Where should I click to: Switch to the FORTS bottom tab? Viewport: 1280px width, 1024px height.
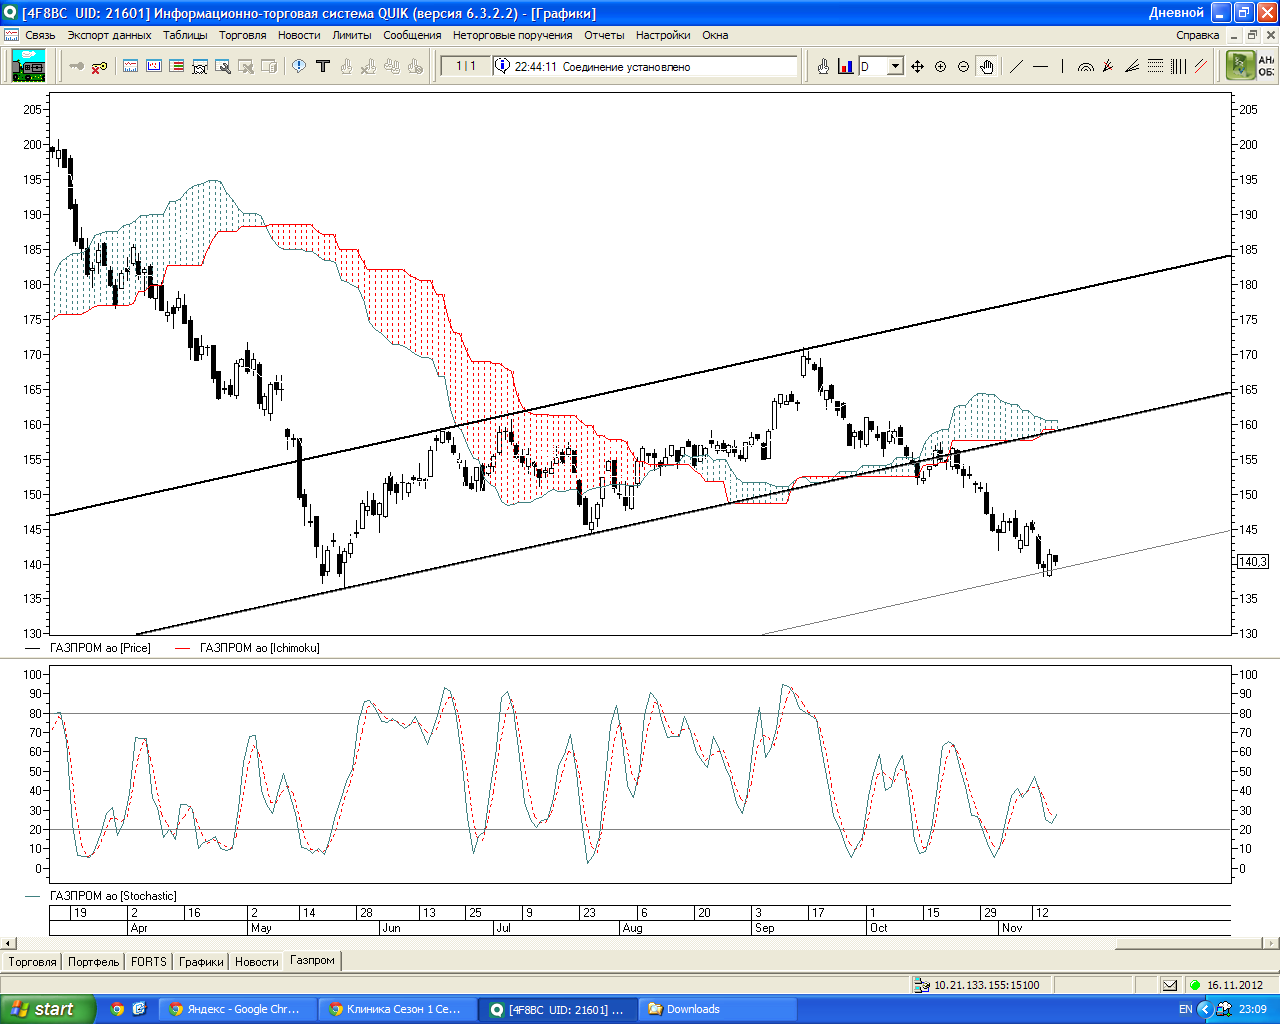[149, 962]
